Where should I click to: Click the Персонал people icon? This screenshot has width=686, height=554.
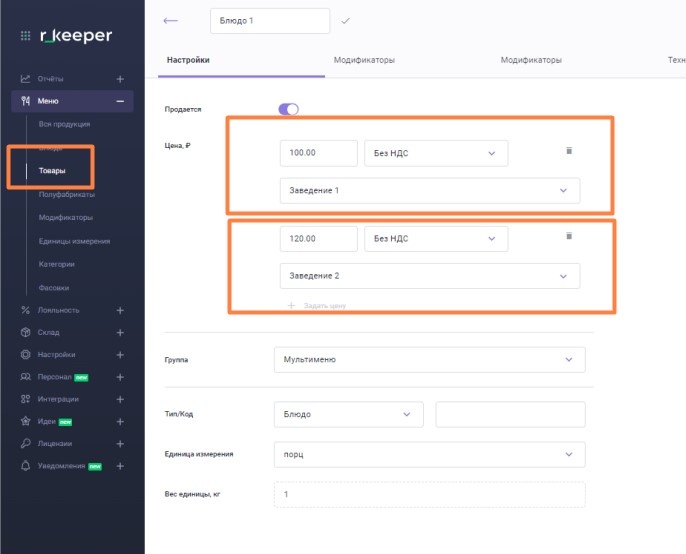pos(25,377)
